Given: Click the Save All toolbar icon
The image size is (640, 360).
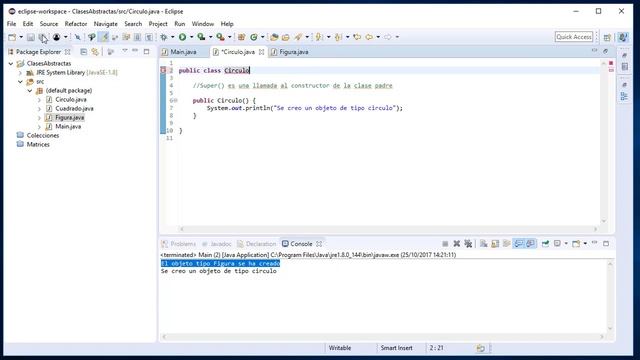Looking at the screenshot, I should coord(42,37).
